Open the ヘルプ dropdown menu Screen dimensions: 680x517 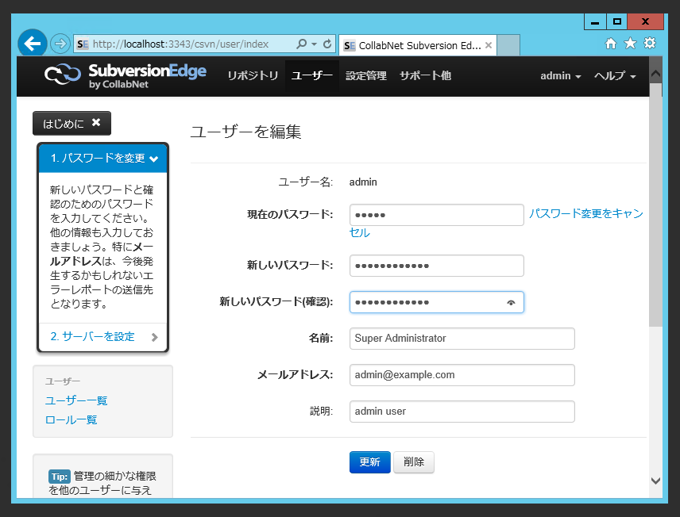615,76
